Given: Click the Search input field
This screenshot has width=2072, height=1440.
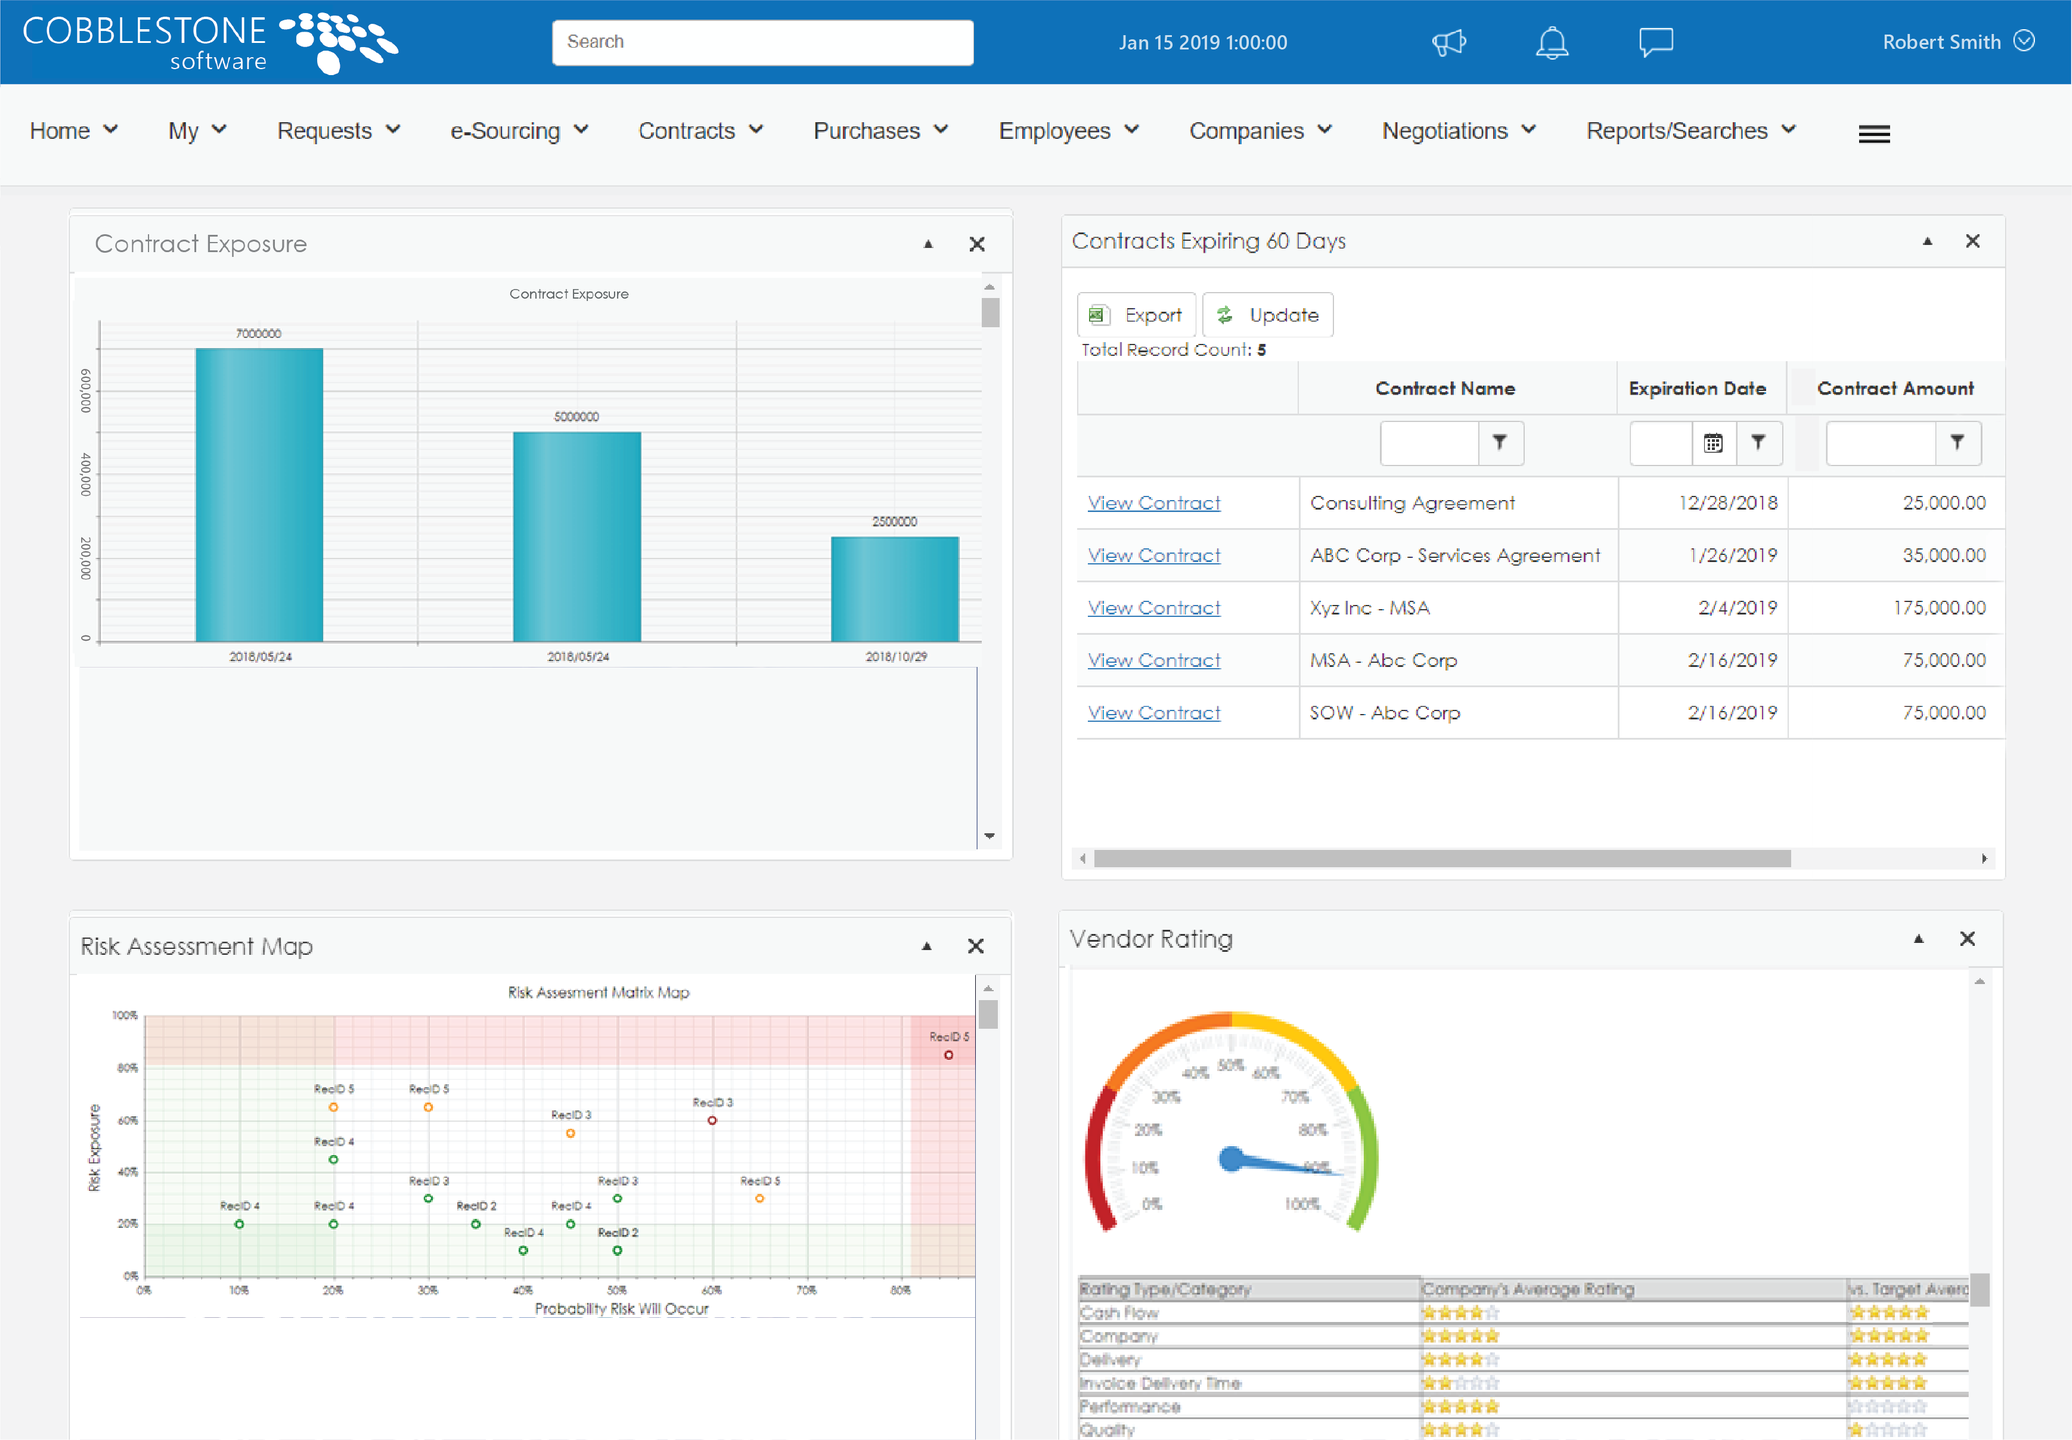Looking at the screenshot, I should [762, 42].
